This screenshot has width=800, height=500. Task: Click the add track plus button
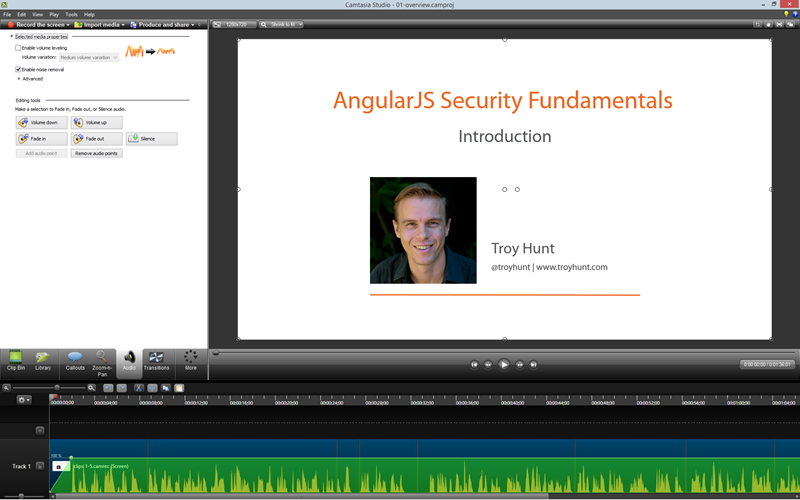[40, 431]
